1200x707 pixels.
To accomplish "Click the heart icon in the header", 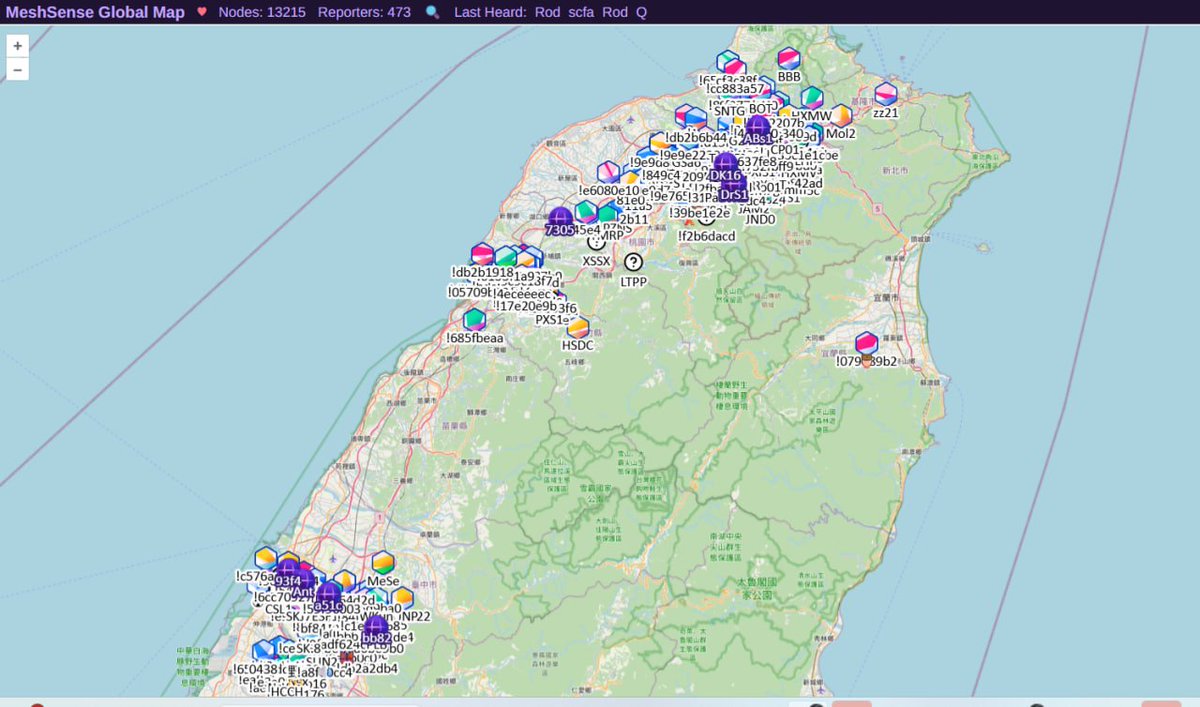I will 202,12.
